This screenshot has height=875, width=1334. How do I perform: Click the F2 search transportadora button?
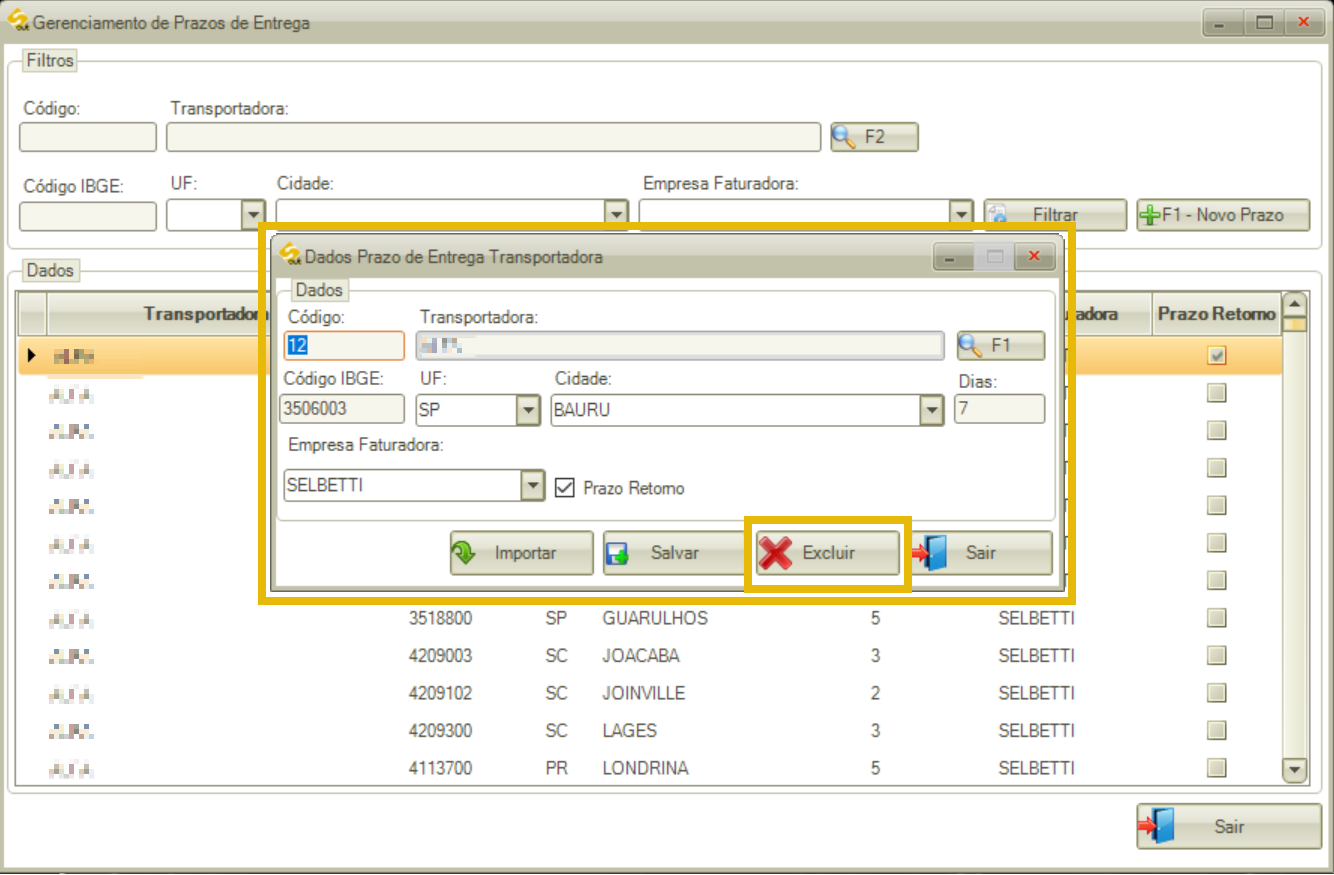(x=874, y=137)
